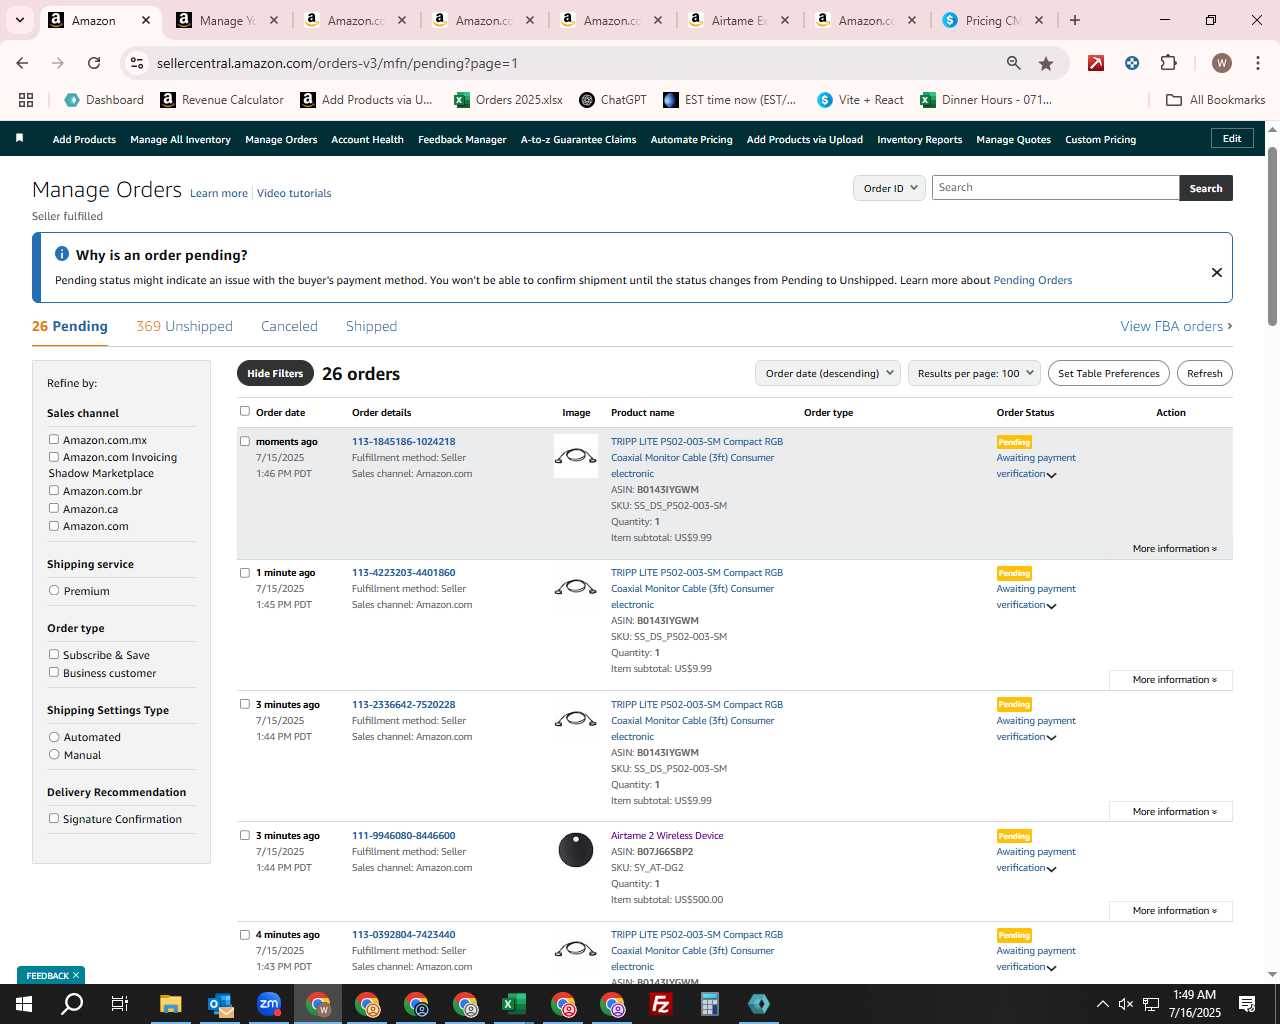The width and height of the screenshot is (1280, 1024).
Task: Dismiss the pending order info banner
Action: [1217, 272]
